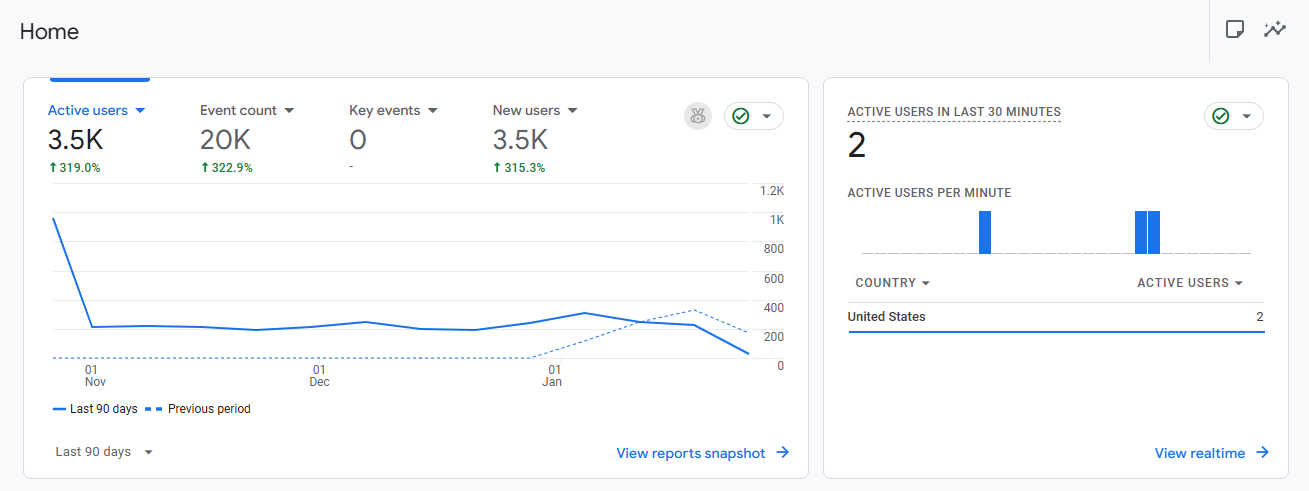The image size is (1309, 491).
Task: Expand the Active users metric dropdown
Action: [x=140, y=111]
